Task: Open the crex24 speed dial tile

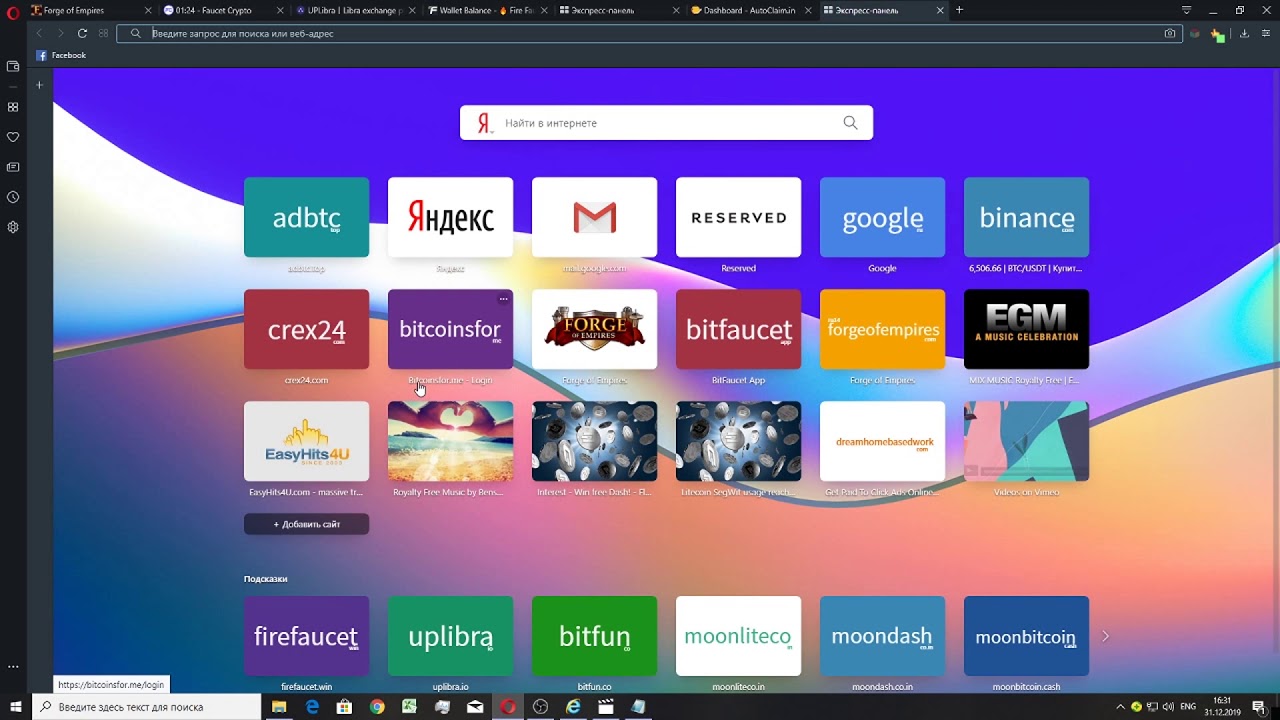Action: 306,329
